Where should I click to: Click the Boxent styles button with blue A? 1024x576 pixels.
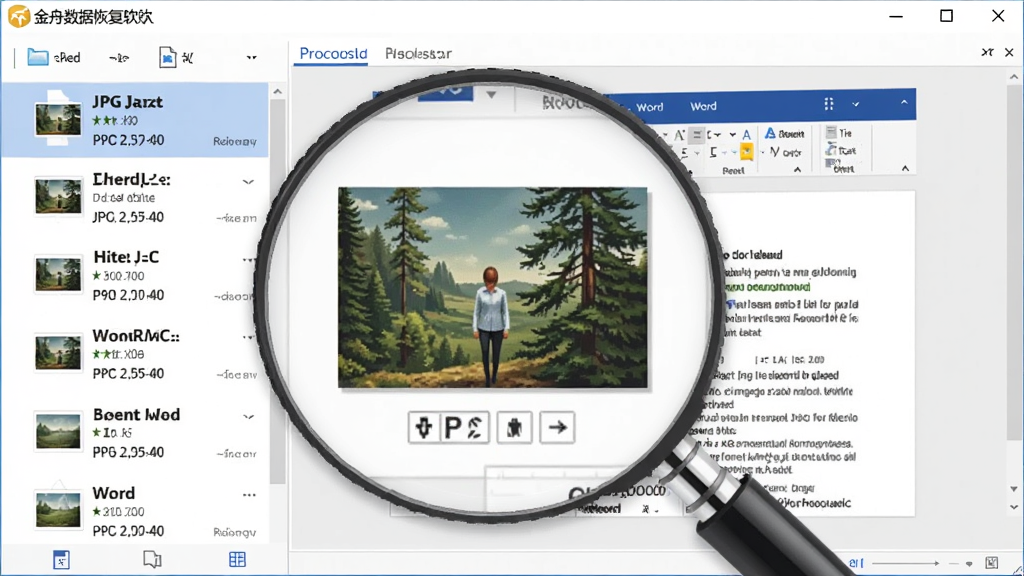tap(784, 134)
